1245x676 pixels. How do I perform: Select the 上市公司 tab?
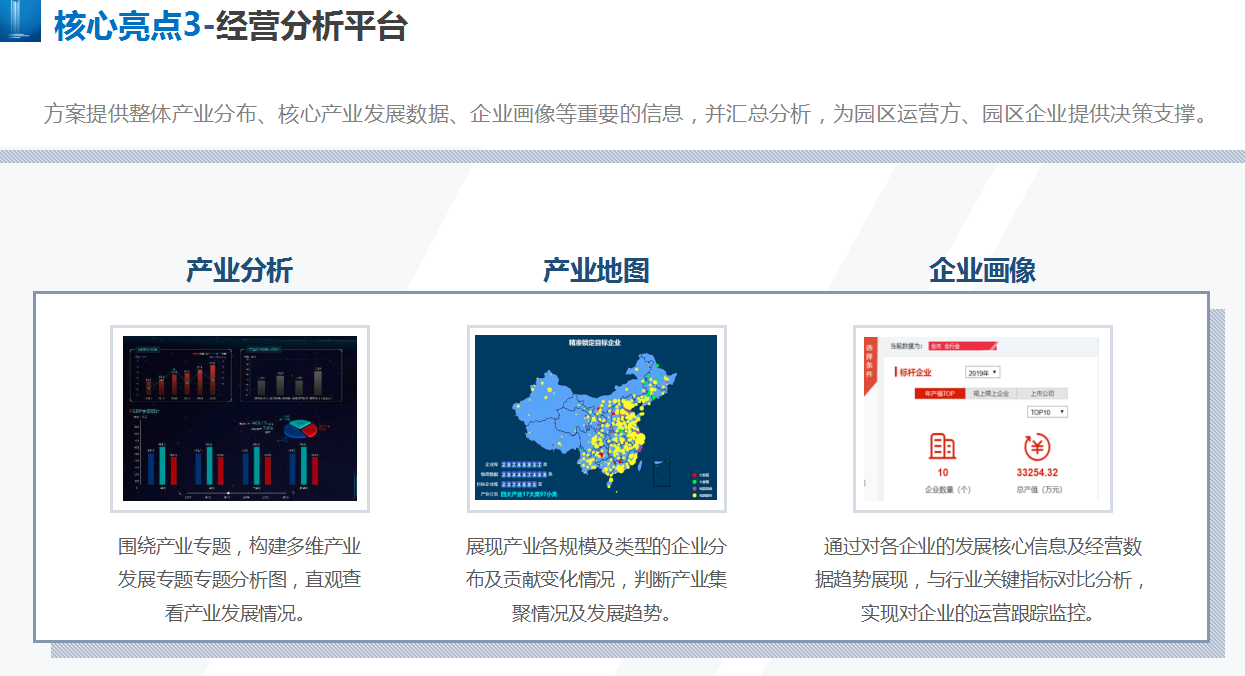click(x=1042, y=393)
